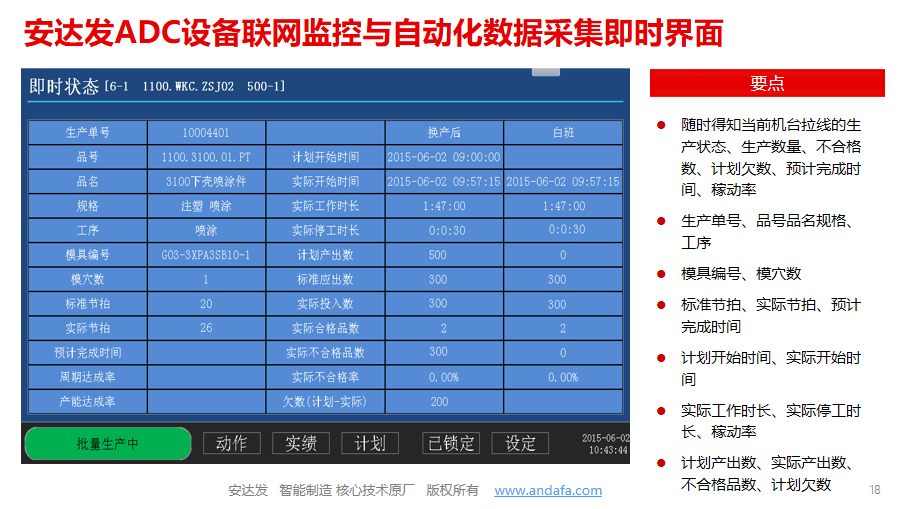
Task: Open the 计划 button
Action: (x=370, y=444)
